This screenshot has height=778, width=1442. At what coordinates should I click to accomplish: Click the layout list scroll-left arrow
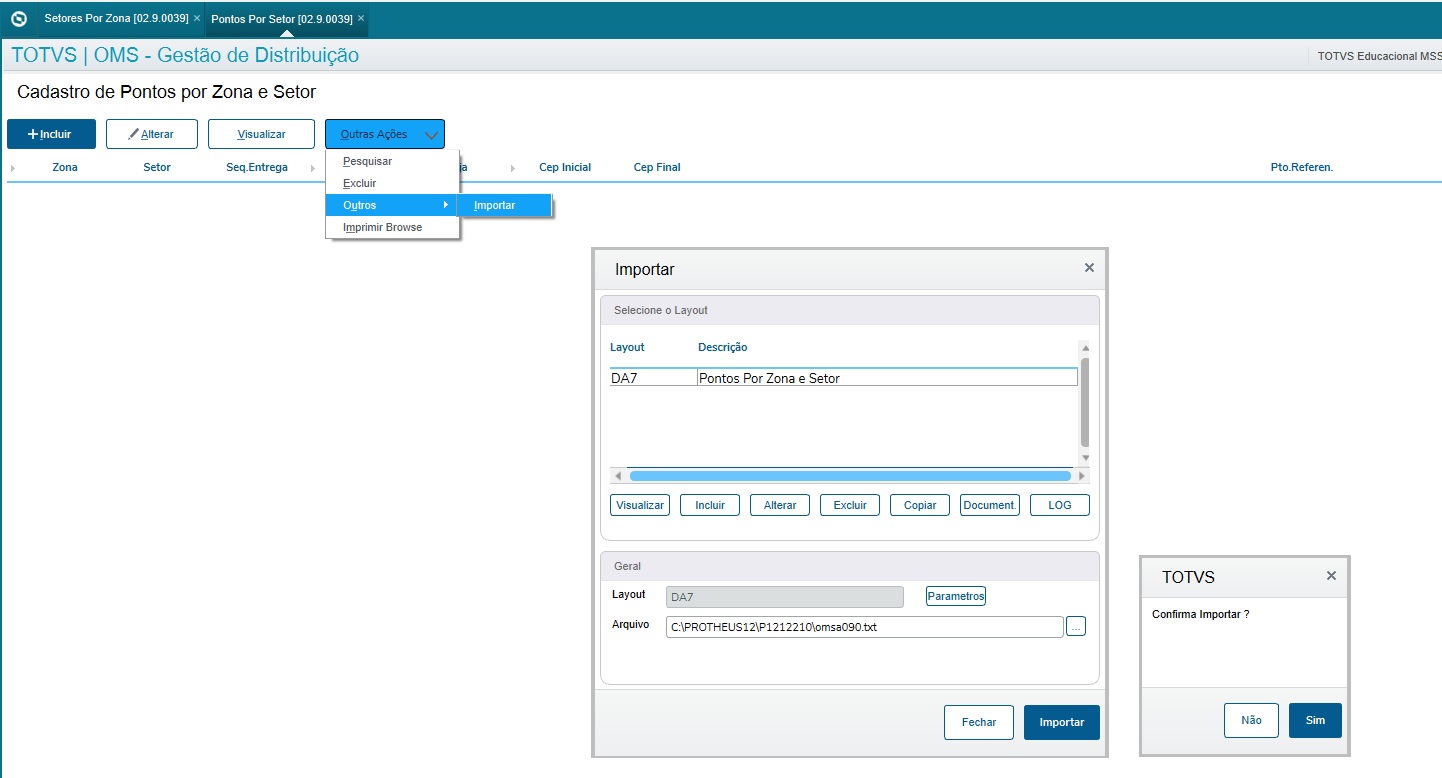[617, 476]
